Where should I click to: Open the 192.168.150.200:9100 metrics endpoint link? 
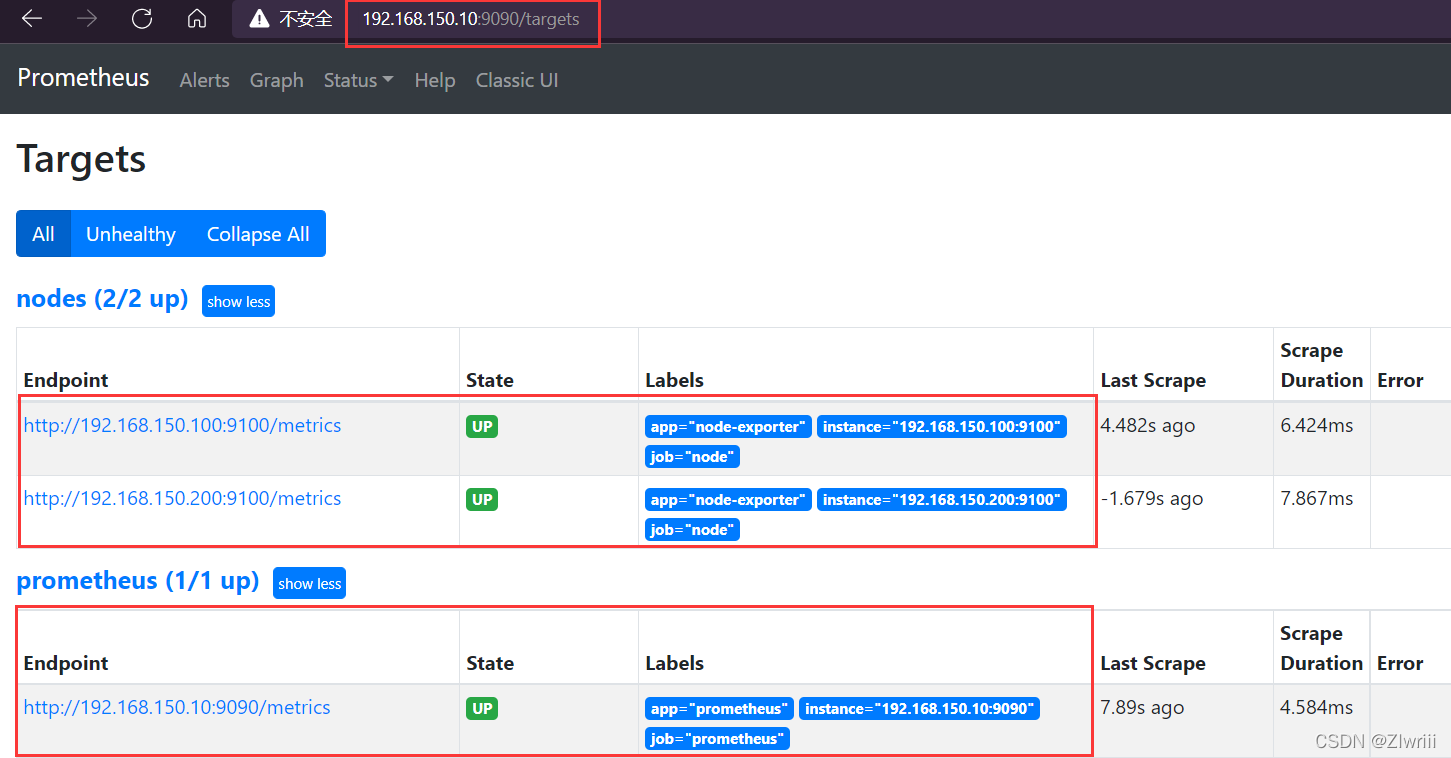182,498
